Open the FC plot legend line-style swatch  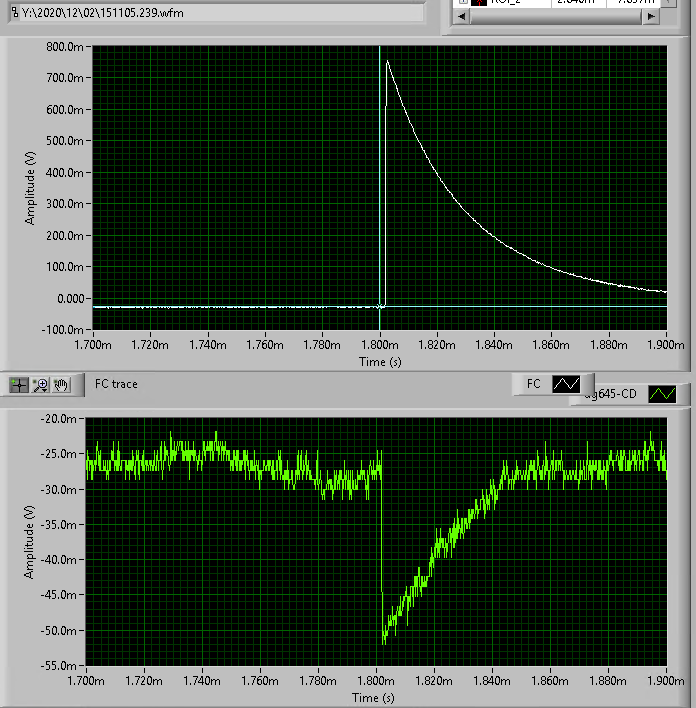566,384
